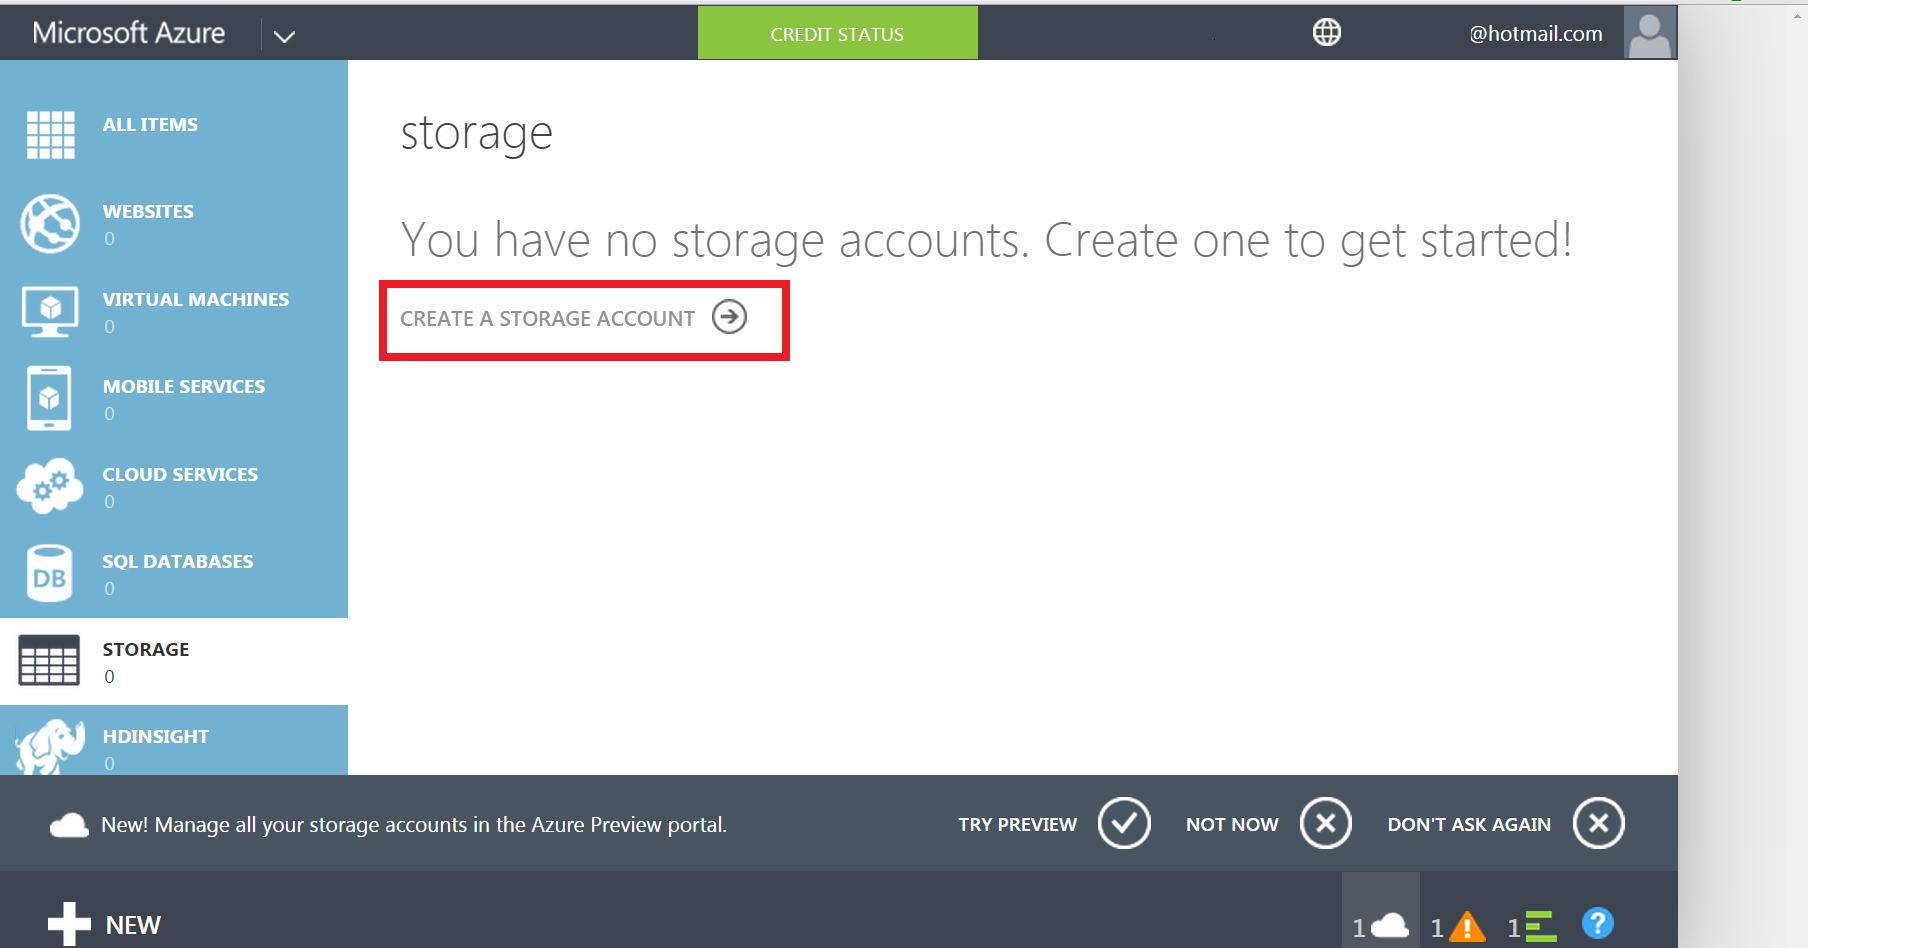
Task: Select the Websites globe icon
Action: (x=50, y=223)
